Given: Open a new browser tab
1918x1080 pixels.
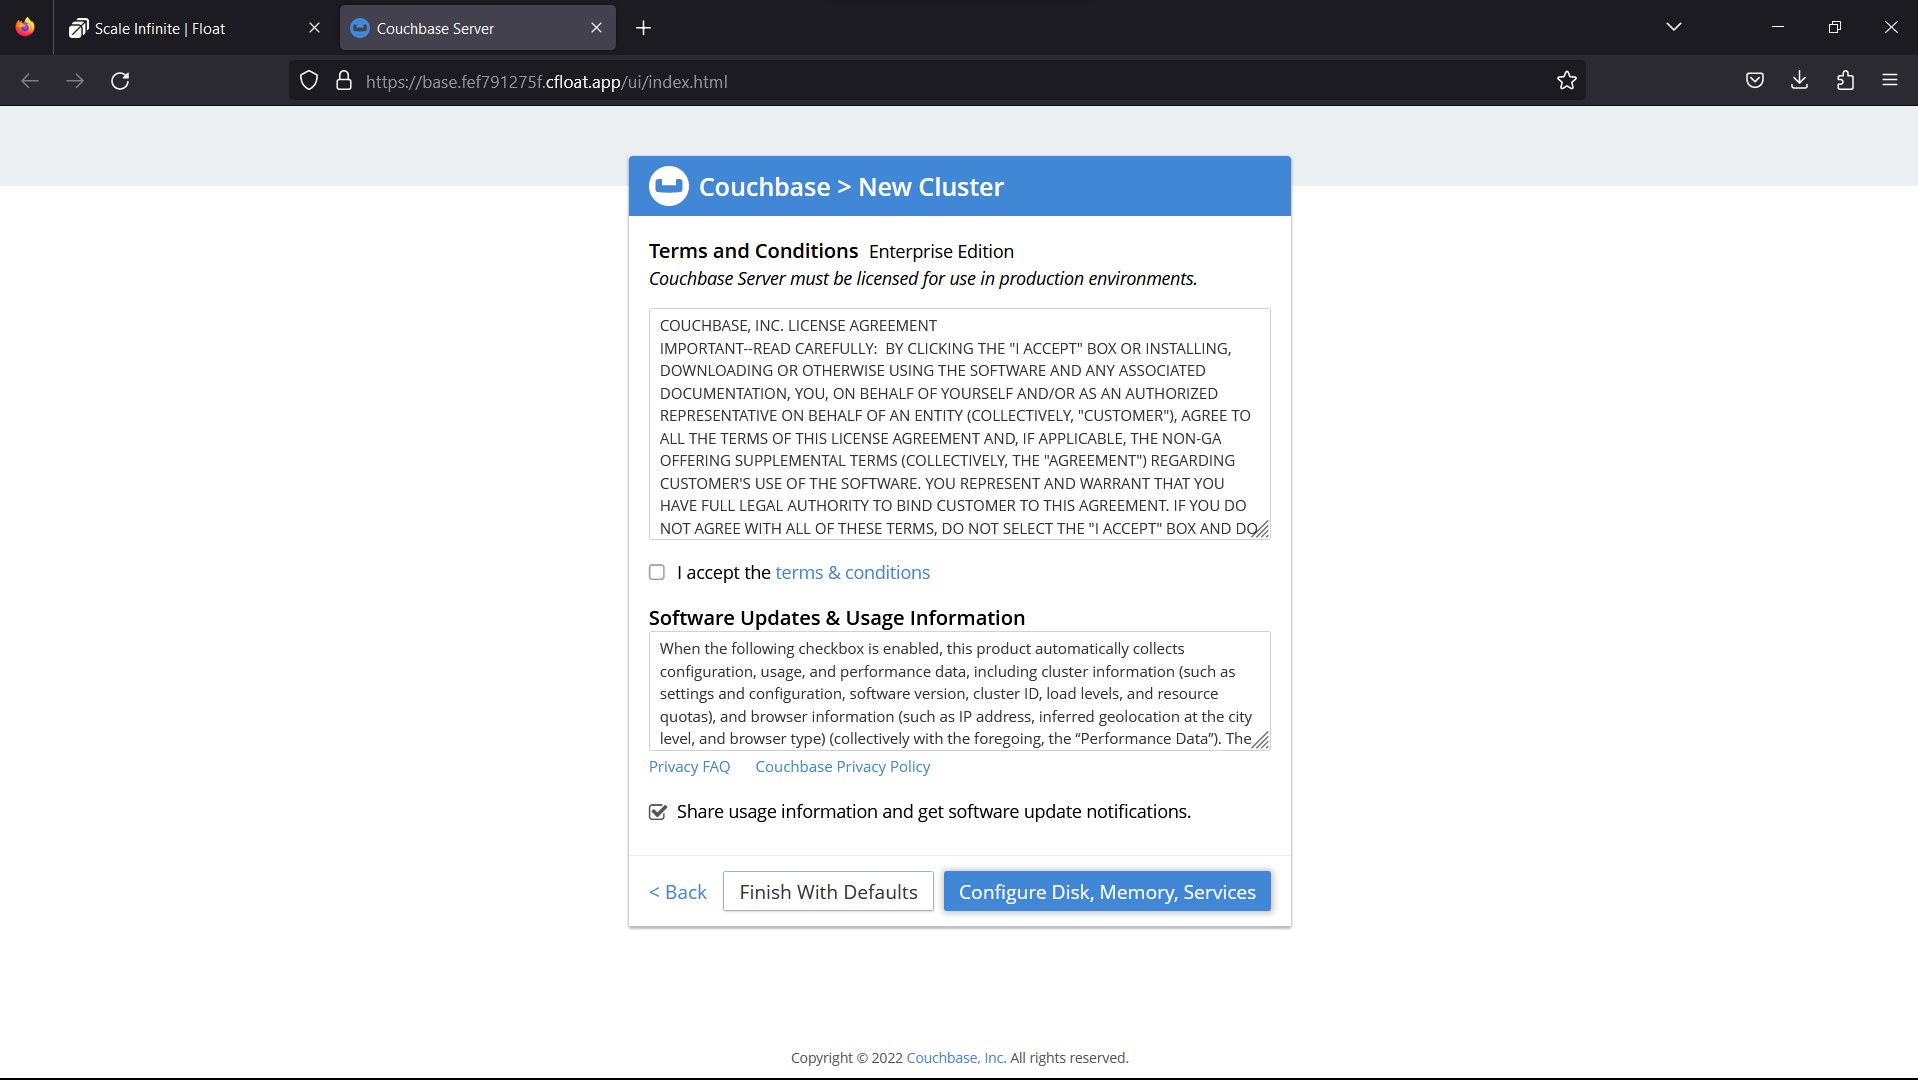Looking at the screenshot, I should pyautogui.click(x=644, y=28).
